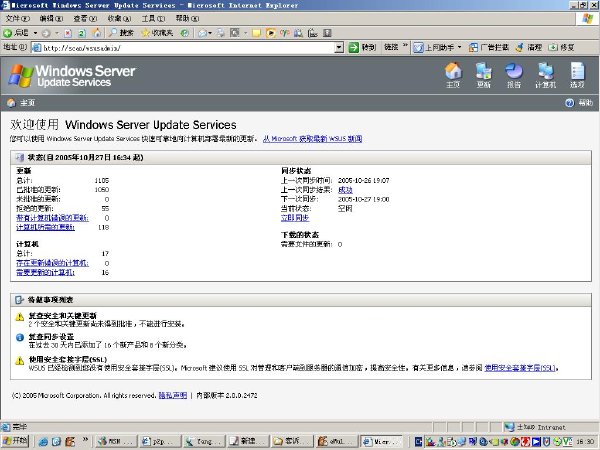Open the History toolbar icon
This screenshot has height=450, width=600.
click(185, 33)
